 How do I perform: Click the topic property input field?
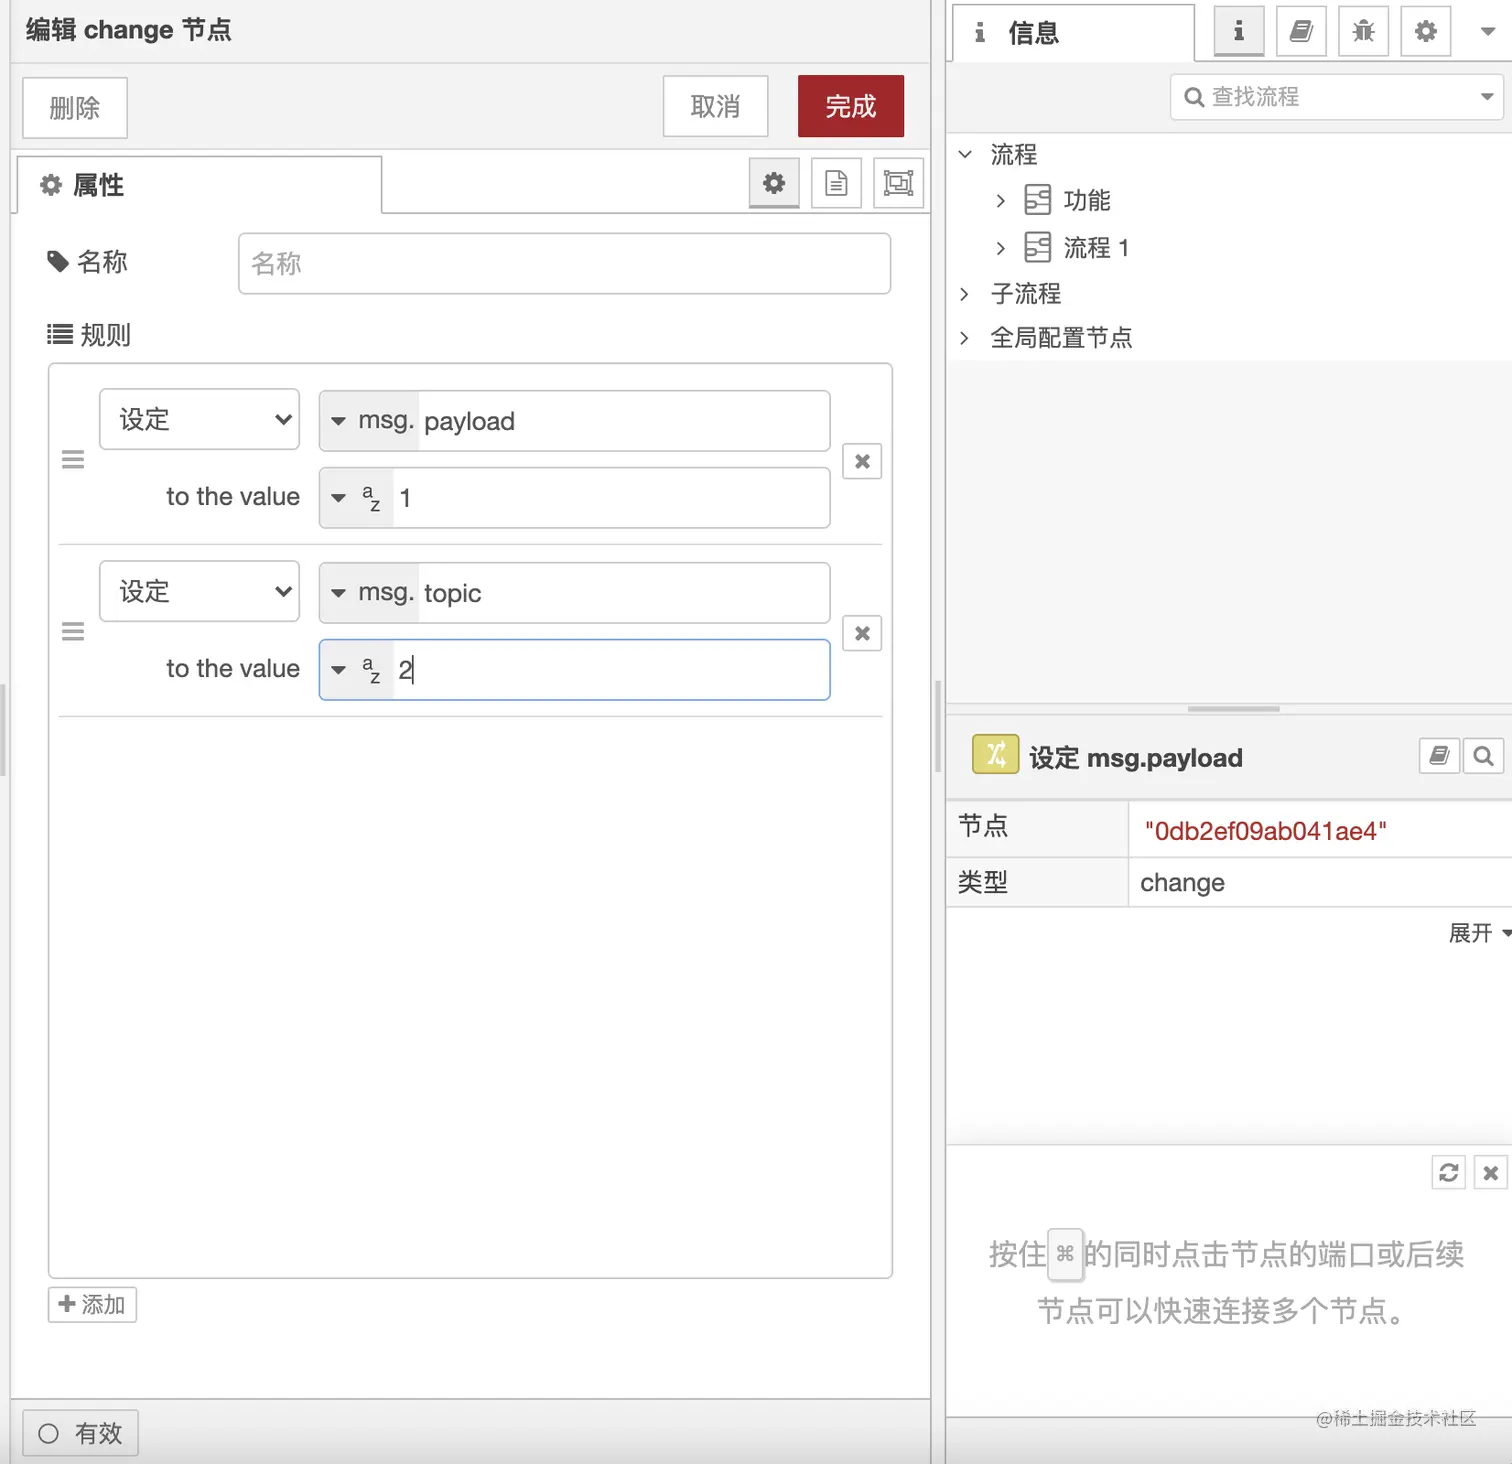click(x=623, y=593)
